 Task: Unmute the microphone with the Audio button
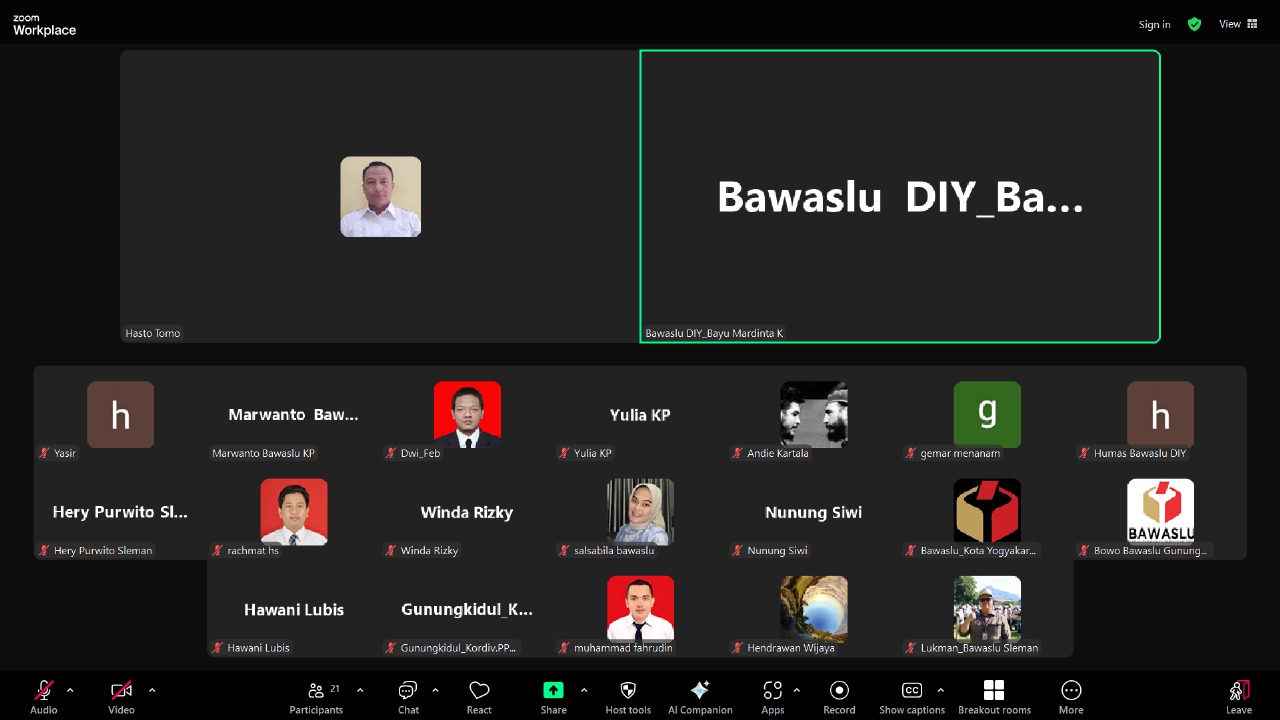click(x=44, y=696)
